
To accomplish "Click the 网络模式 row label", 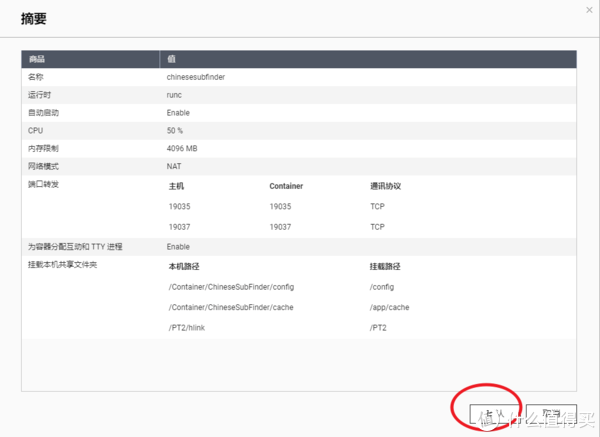I will coord(43,166).
